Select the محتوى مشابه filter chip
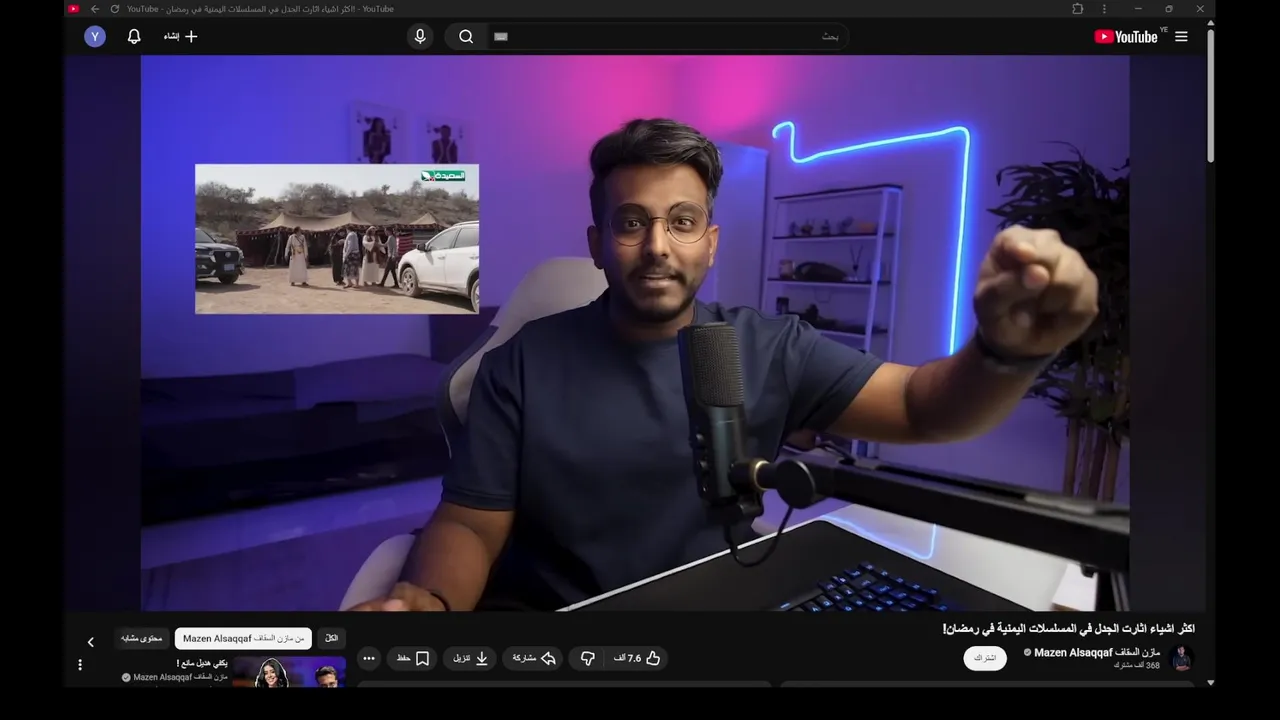The image size is (1280, 720). [141, 638]
